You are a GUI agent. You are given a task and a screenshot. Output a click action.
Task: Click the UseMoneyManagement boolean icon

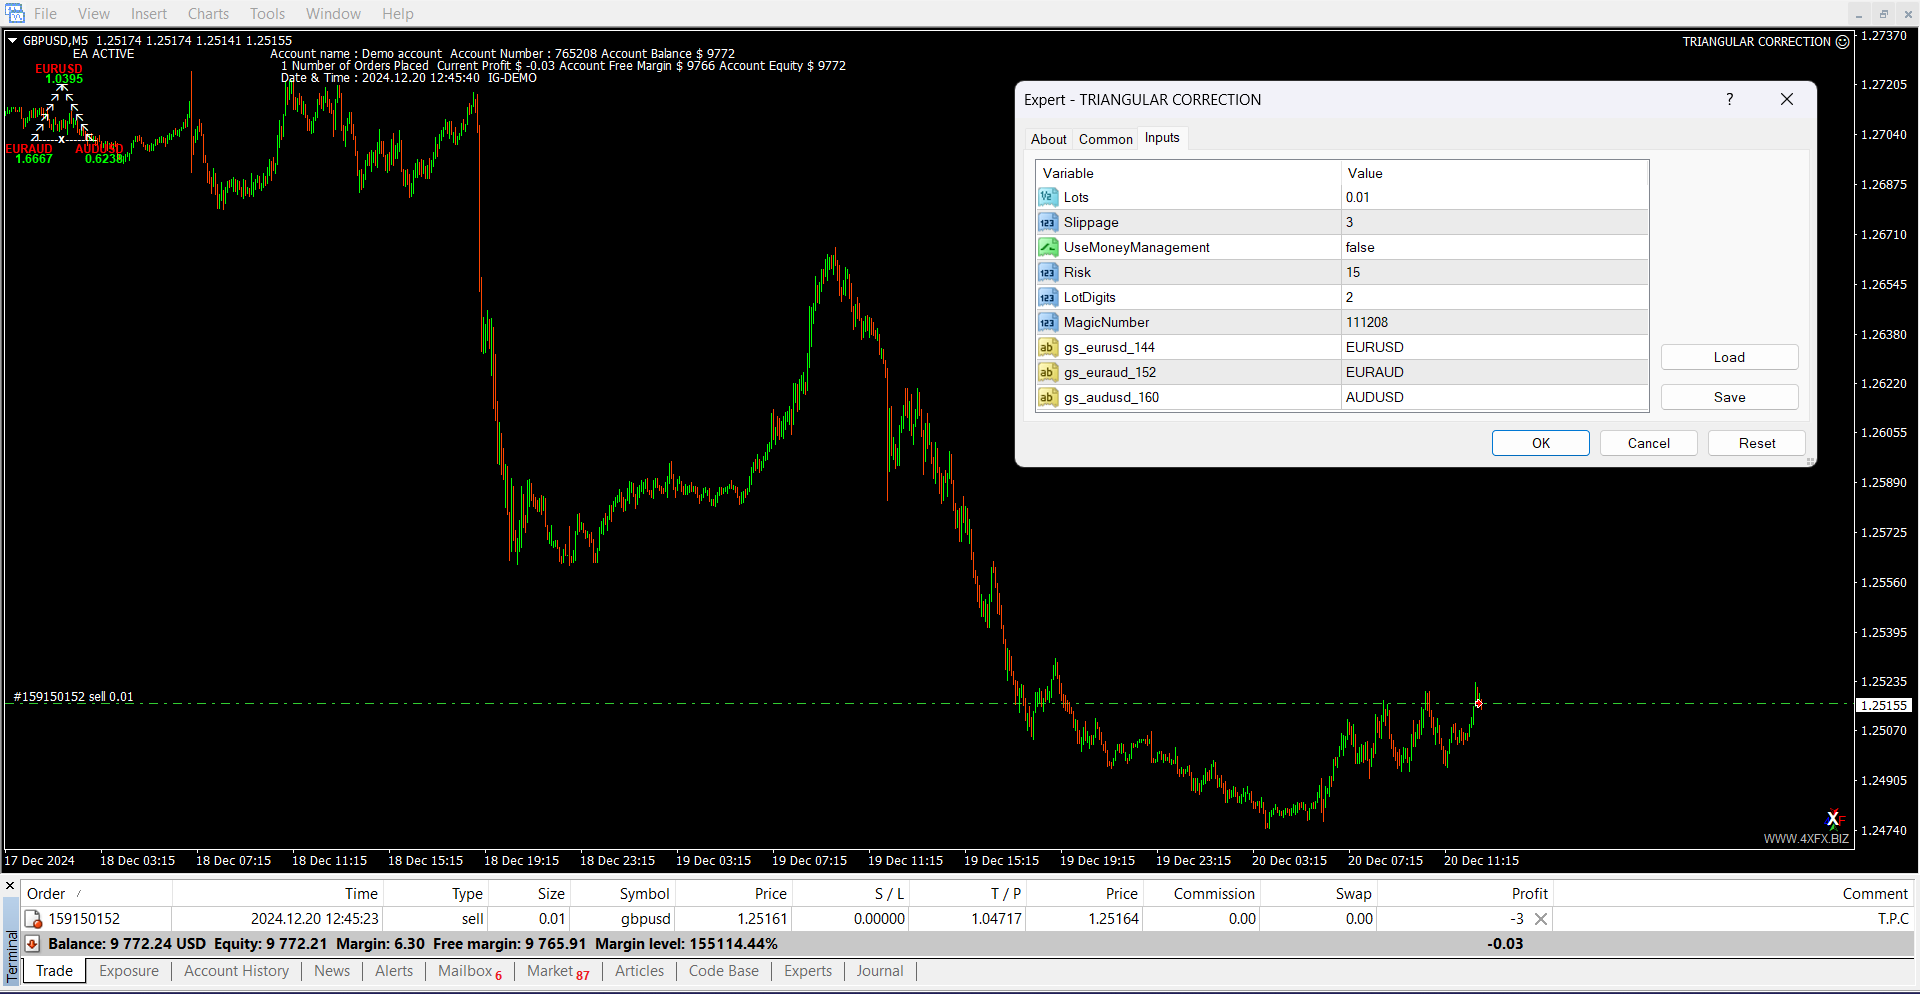pyautogui.click(x=1047, y=247)
